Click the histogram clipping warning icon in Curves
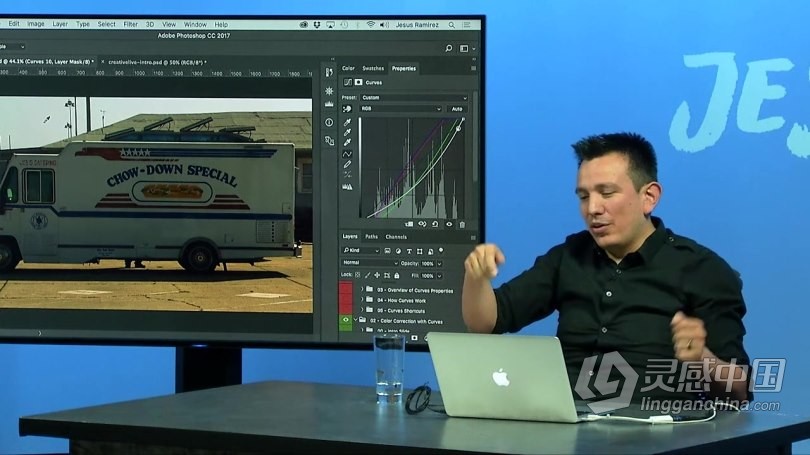Image resolution: width=810 pixels, height=455 pixels. pyautogui.click(x=347, y=186)
